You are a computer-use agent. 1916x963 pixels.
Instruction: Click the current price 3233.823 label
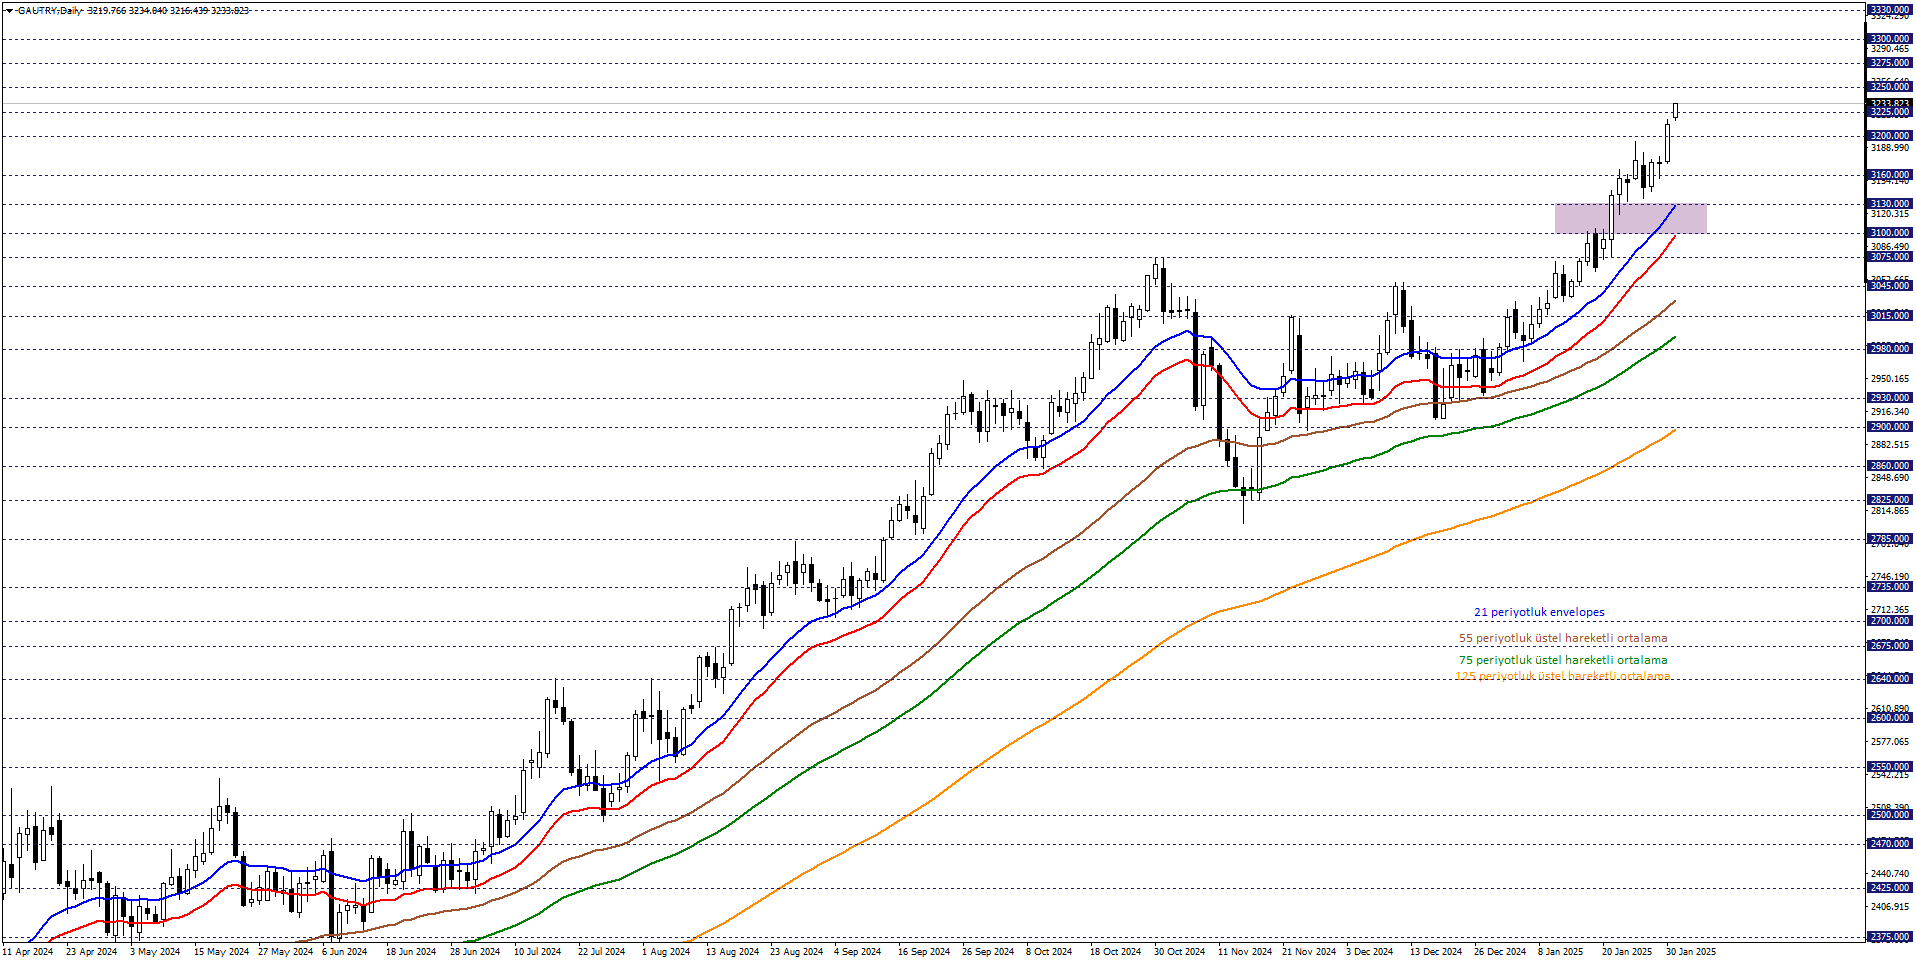click(x=1889, y=103)
